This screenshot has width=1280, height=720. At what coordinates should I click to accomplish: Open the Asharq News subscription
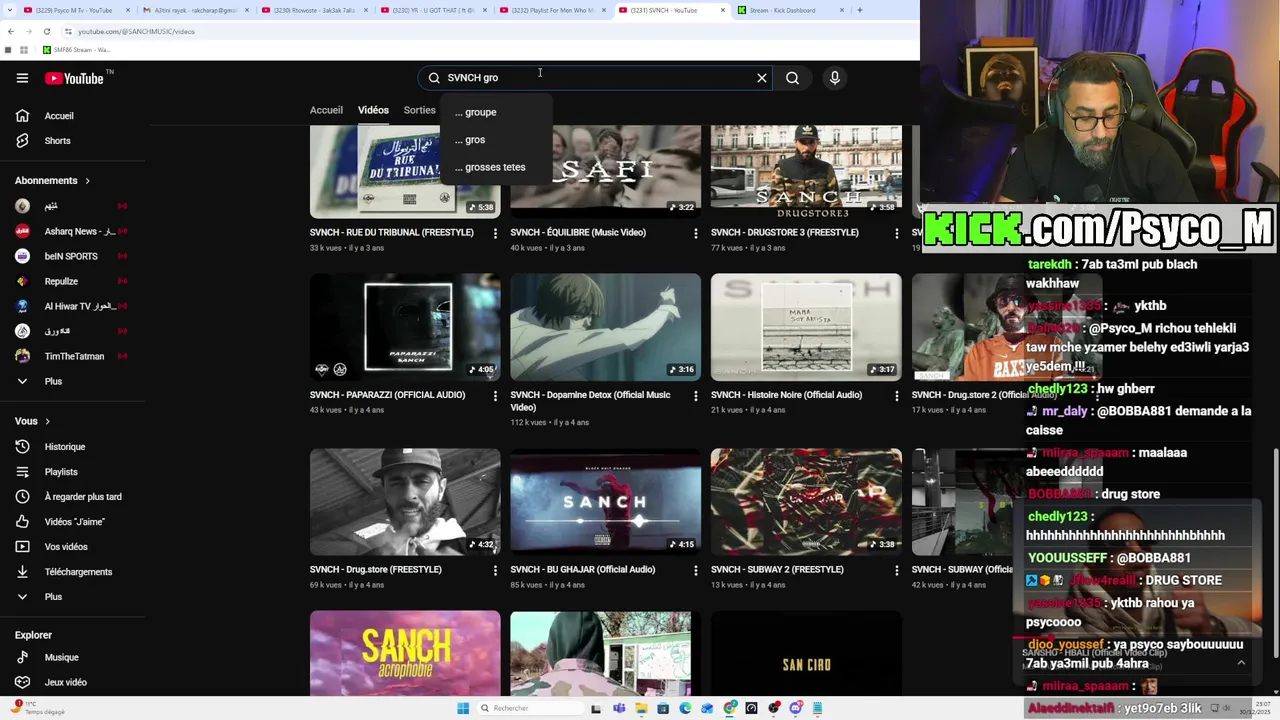(71, 232)
